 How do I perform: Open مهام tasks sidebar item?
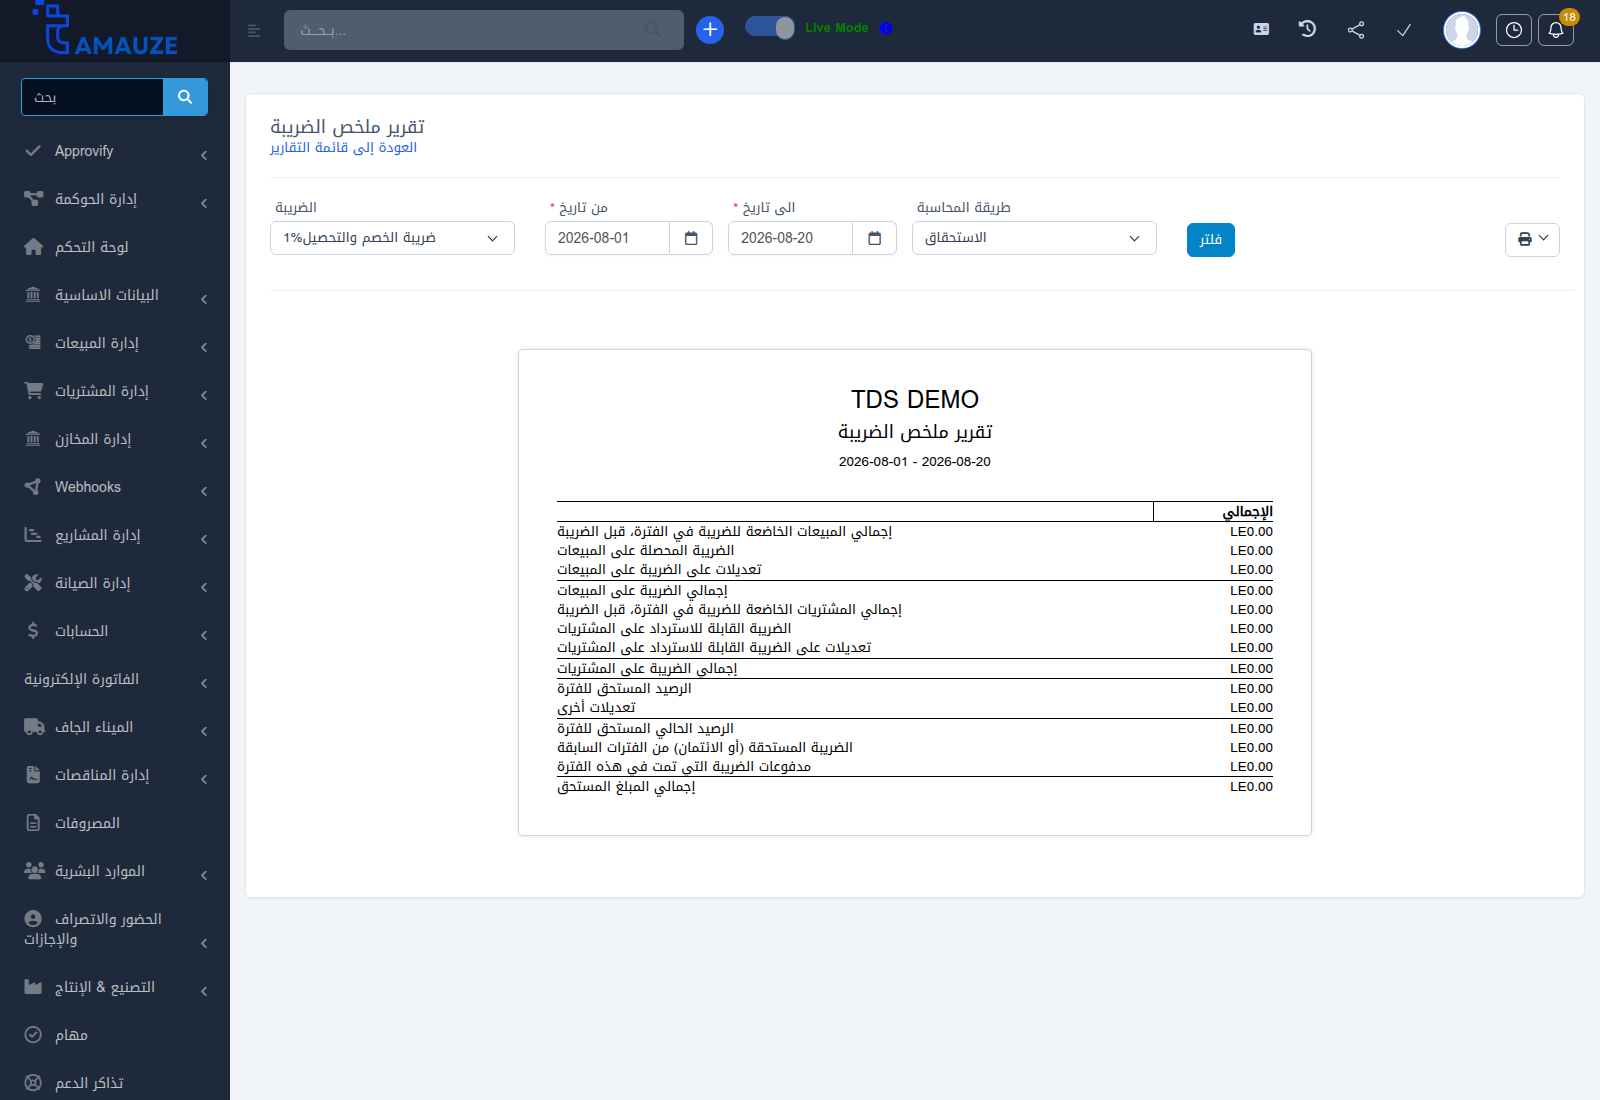[x=115, y=1035]
